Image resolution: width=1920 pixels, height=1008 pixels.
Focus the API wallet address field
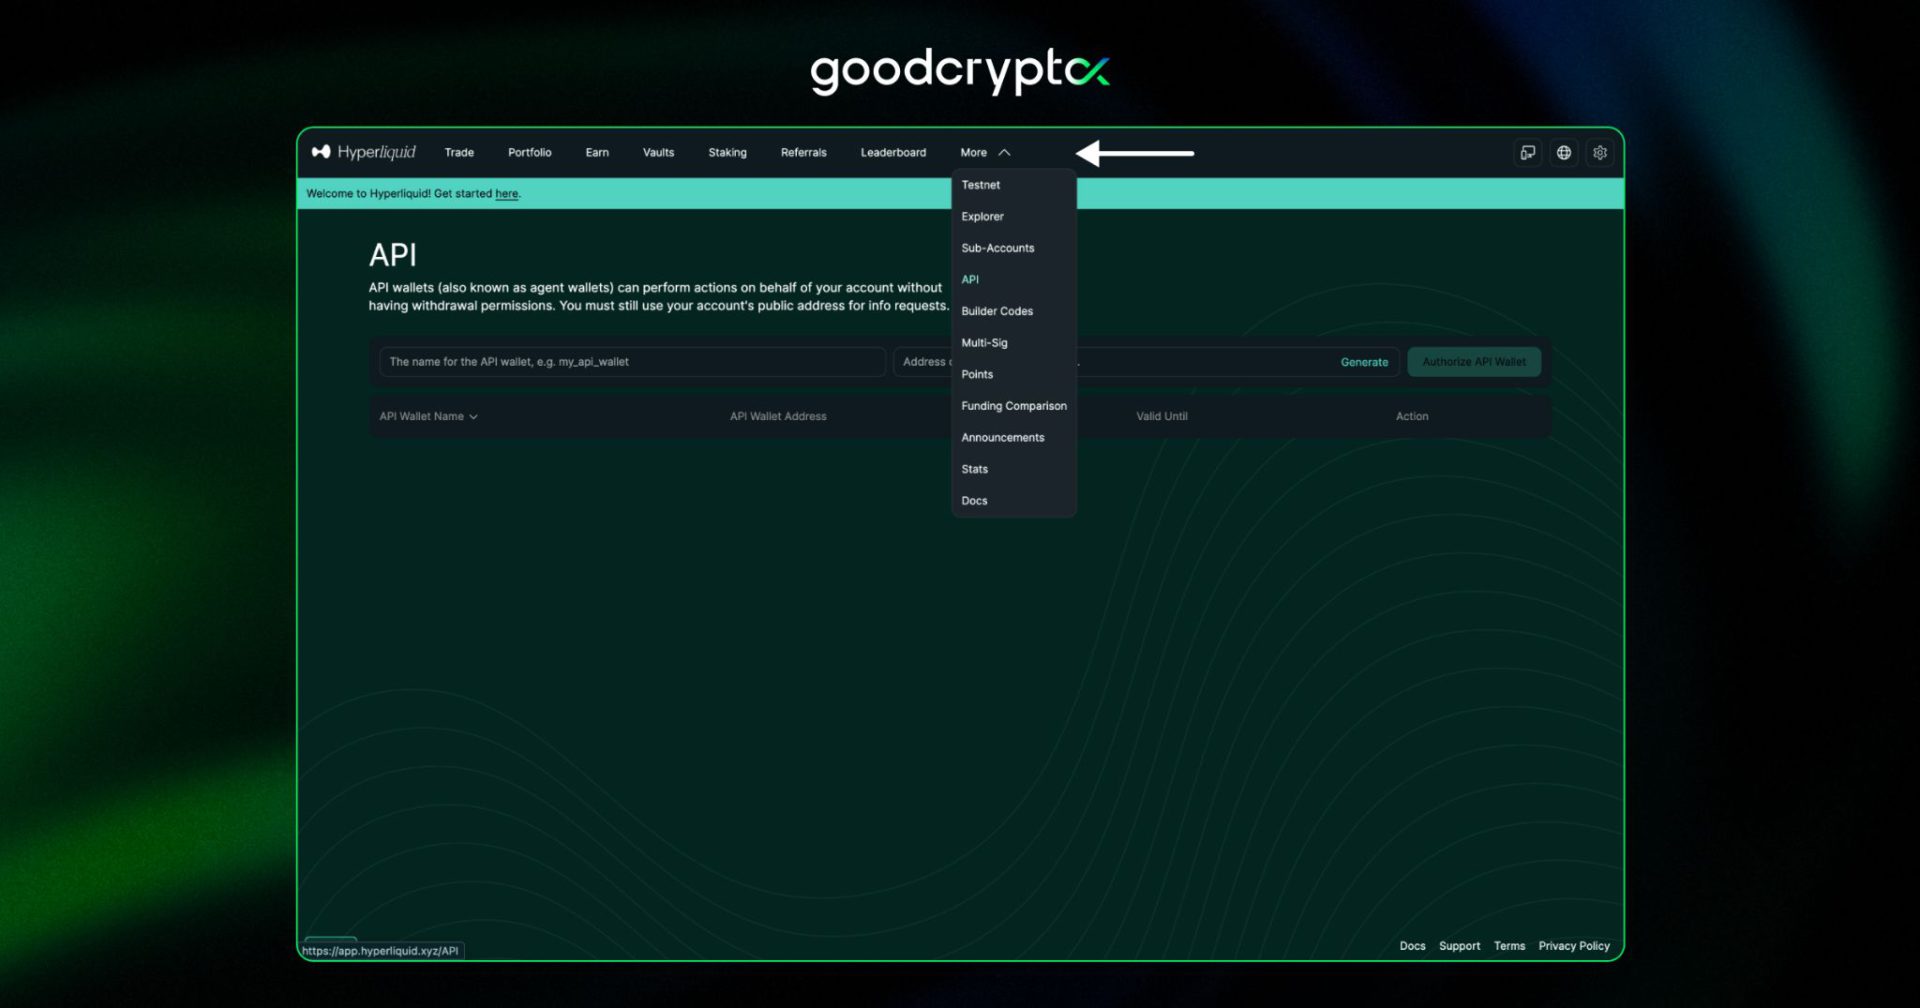[1146, 362]
